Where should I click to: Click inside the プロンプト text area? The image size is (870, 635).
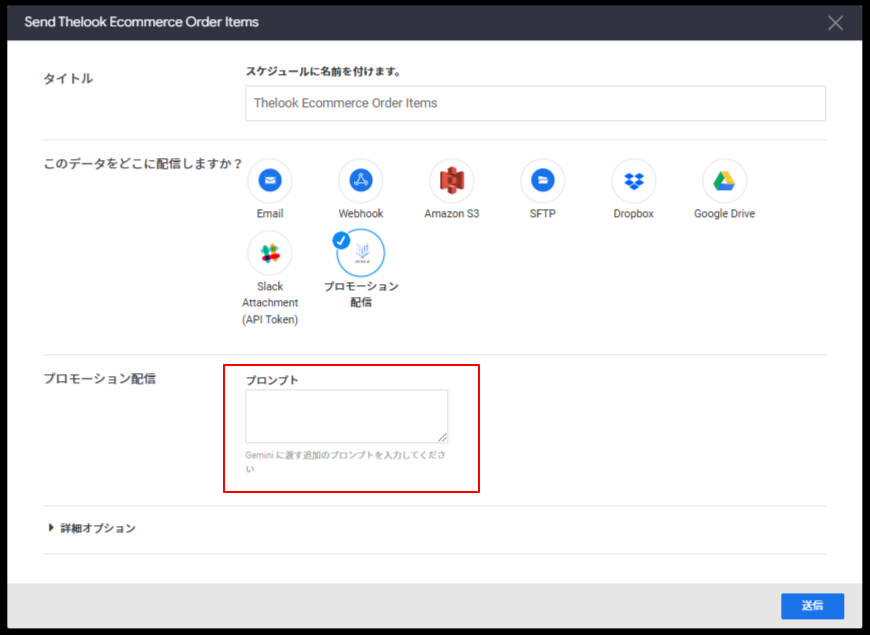[347, 416]
